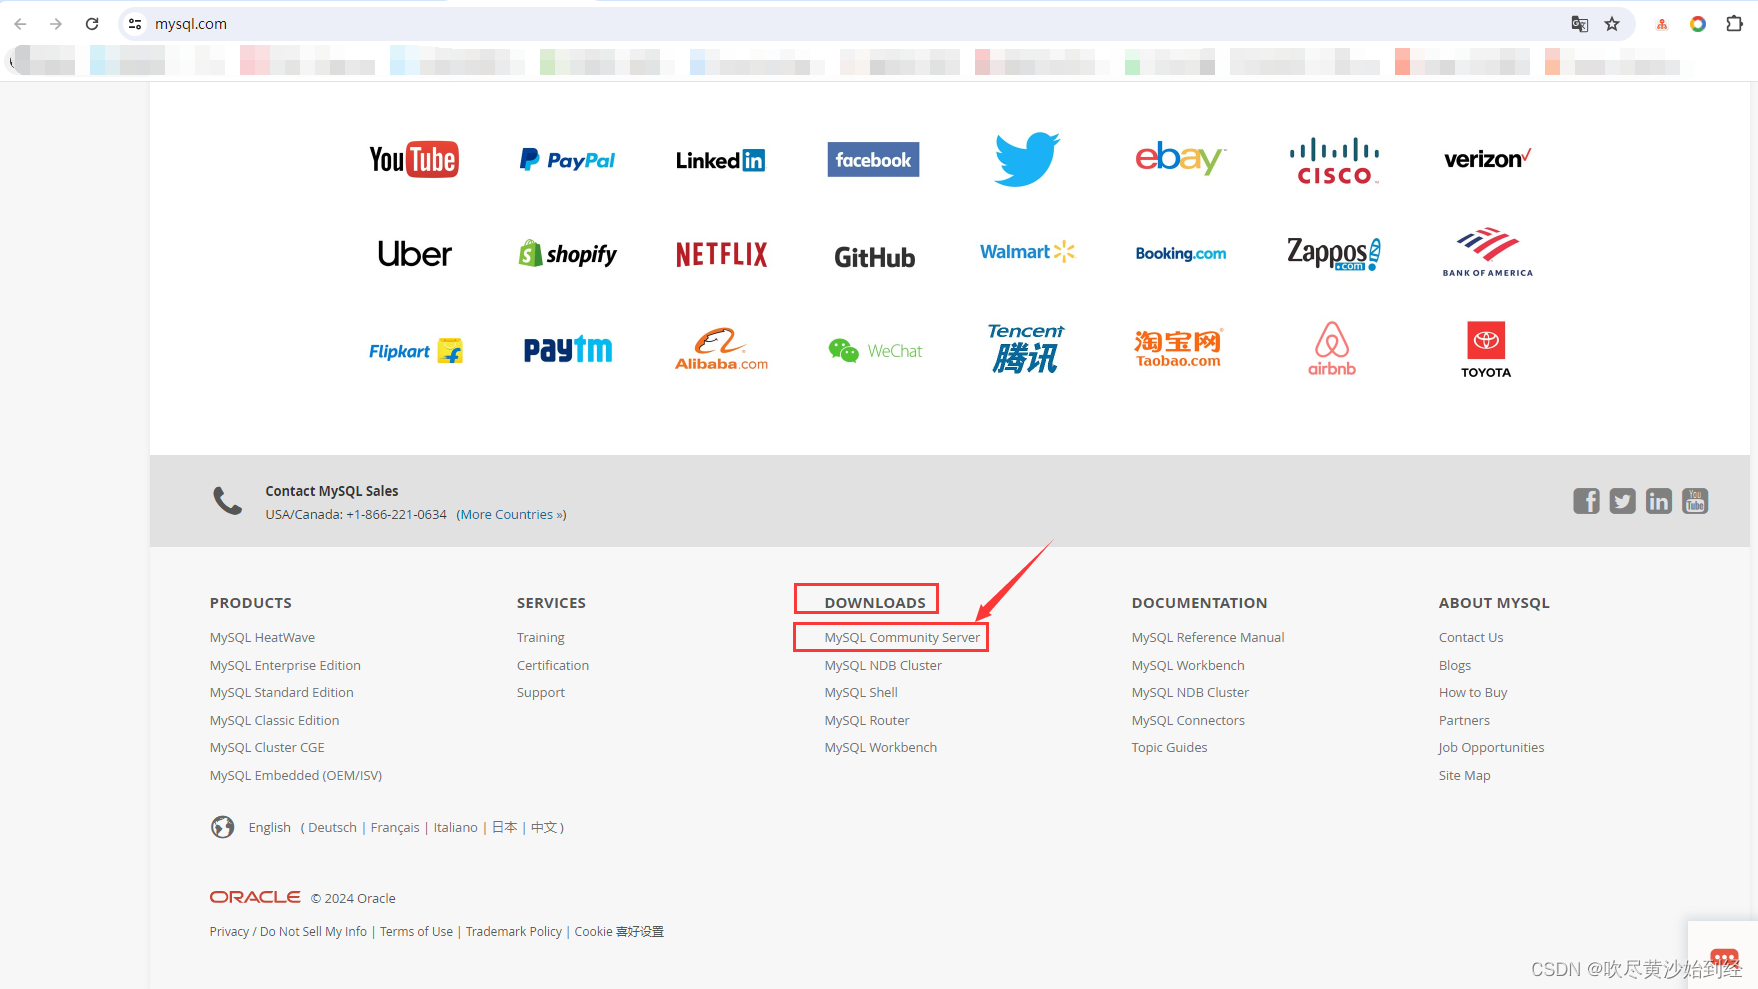The width and height of the screenshot is (1758, 989).
Task: Click the facebook customer logo
Action: coord(873,160)
